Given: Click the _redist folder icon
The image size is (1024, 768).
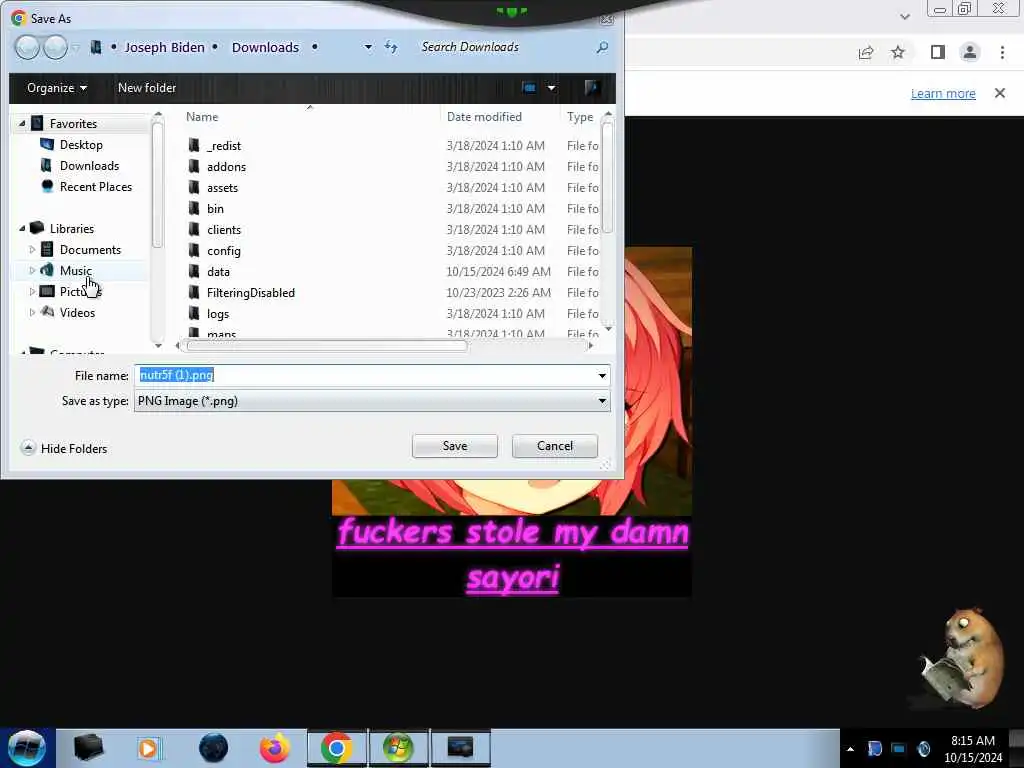Looking at the screenshot, I should pos(194,145).
